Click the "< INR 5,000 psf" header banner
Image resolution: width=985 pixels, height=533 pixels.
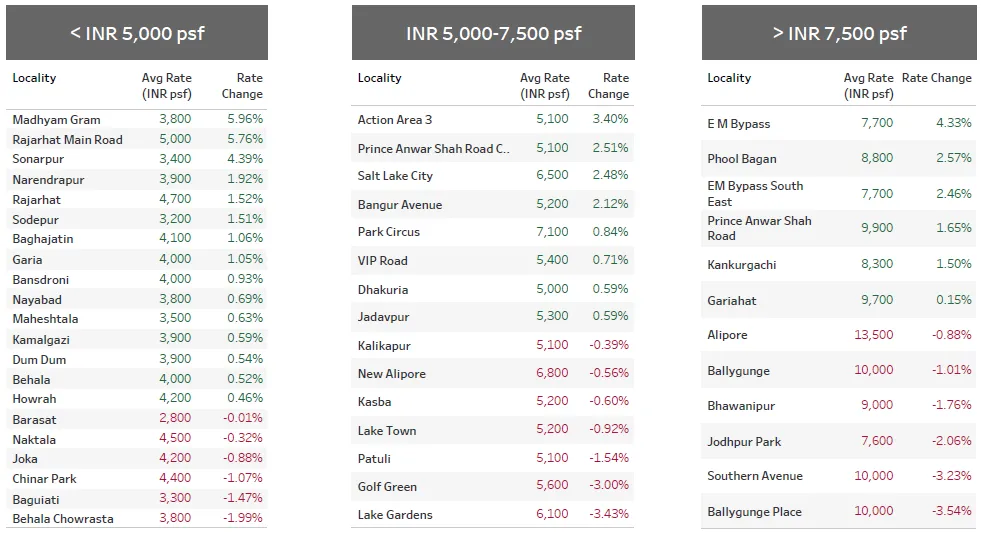[x=137, y=33]
